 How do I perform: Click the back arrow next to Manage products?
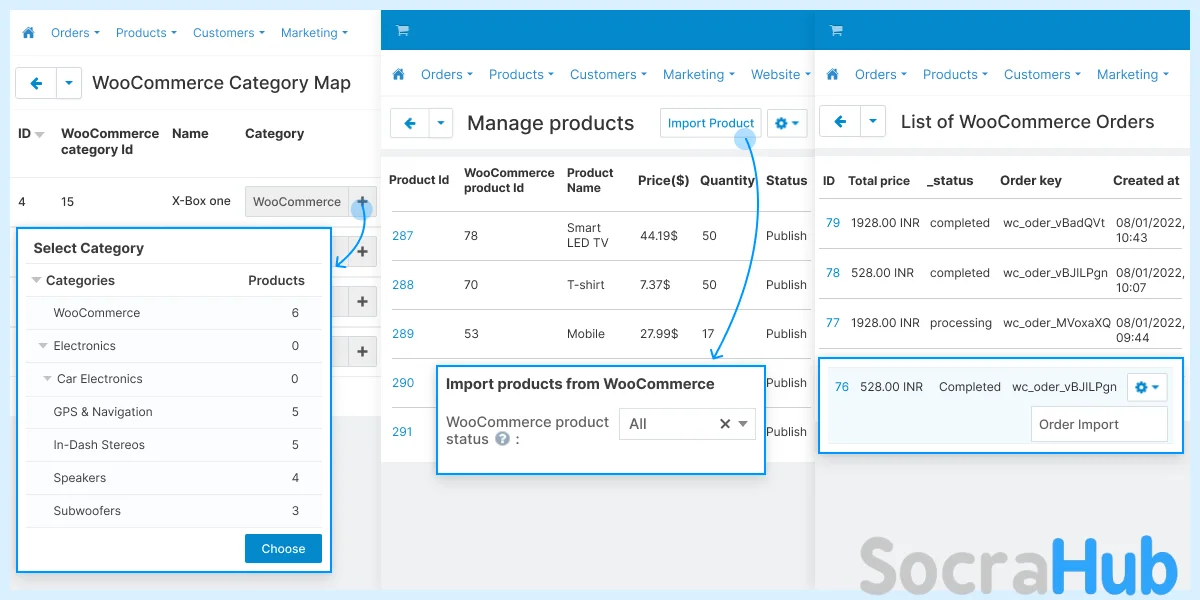point(410,123)
